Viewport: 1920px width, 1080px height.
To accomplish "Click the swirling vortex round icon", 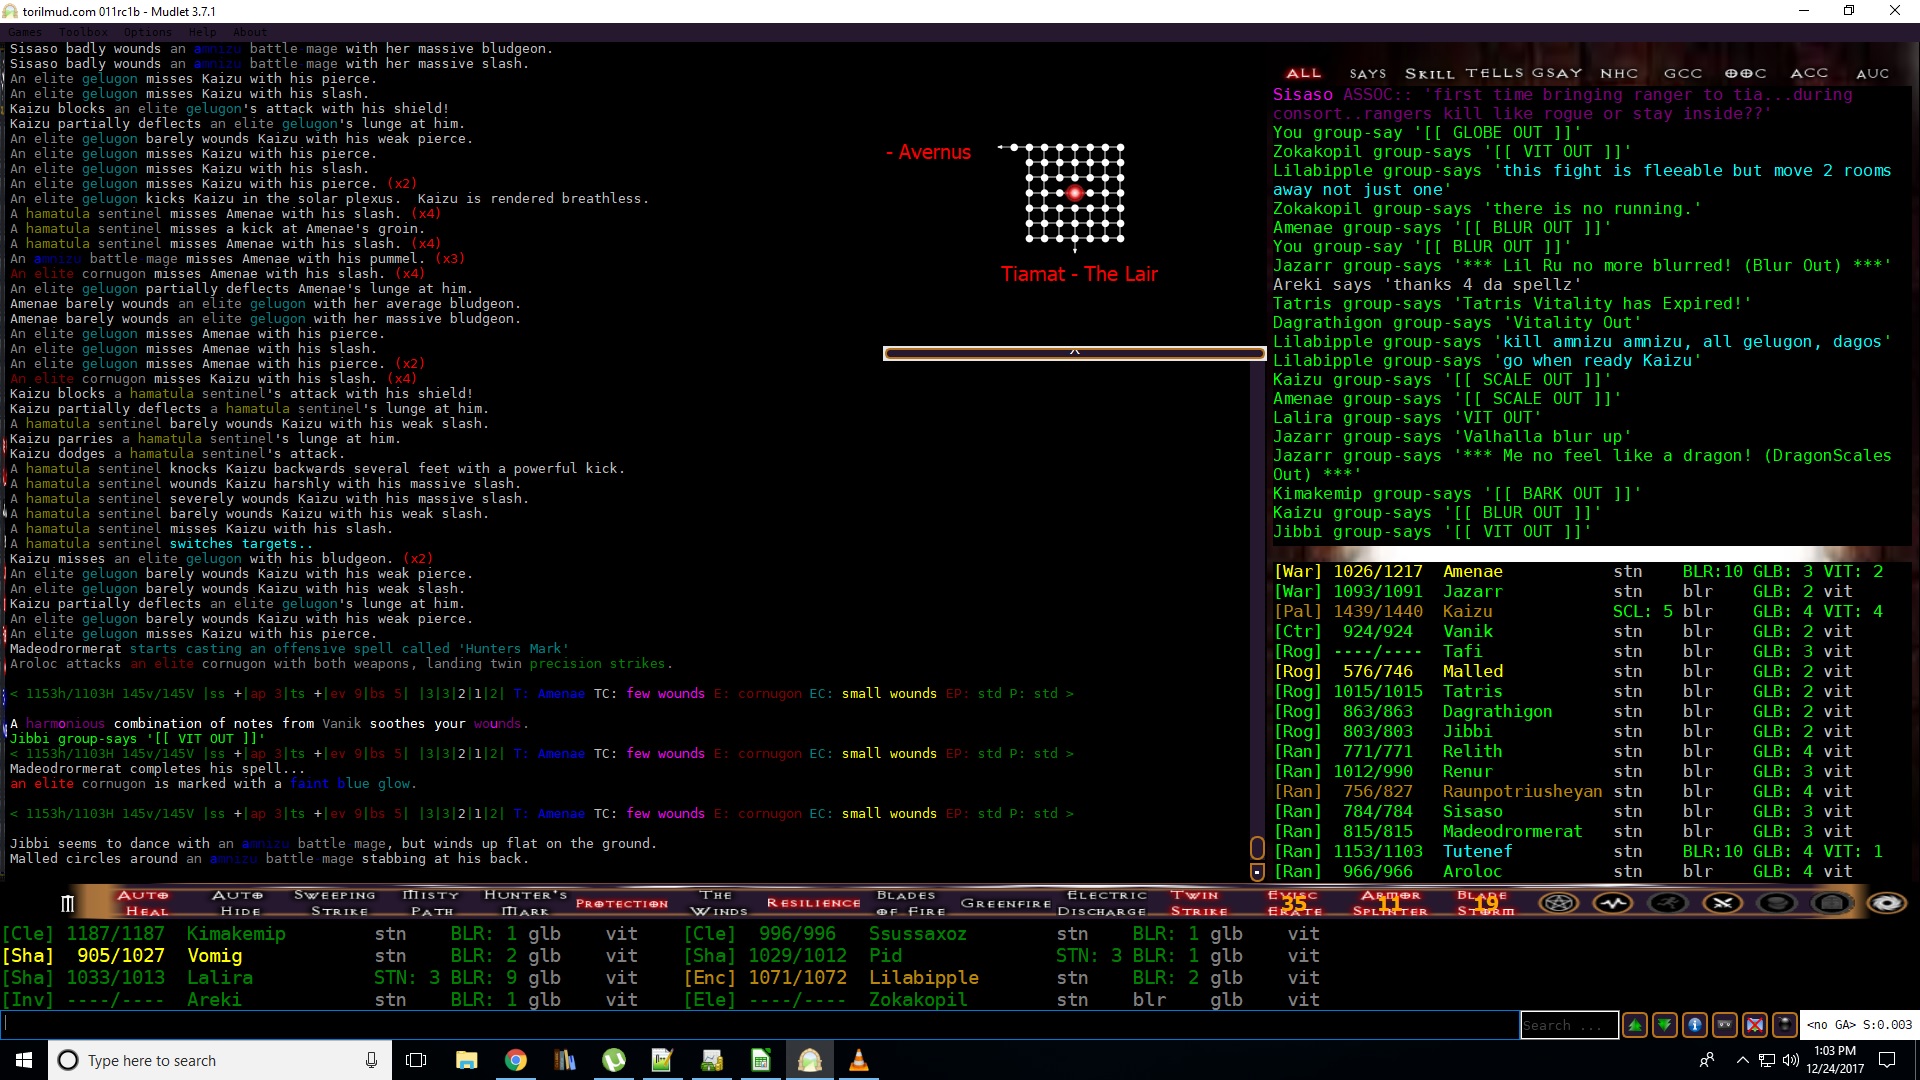I will click(1887, 903).
